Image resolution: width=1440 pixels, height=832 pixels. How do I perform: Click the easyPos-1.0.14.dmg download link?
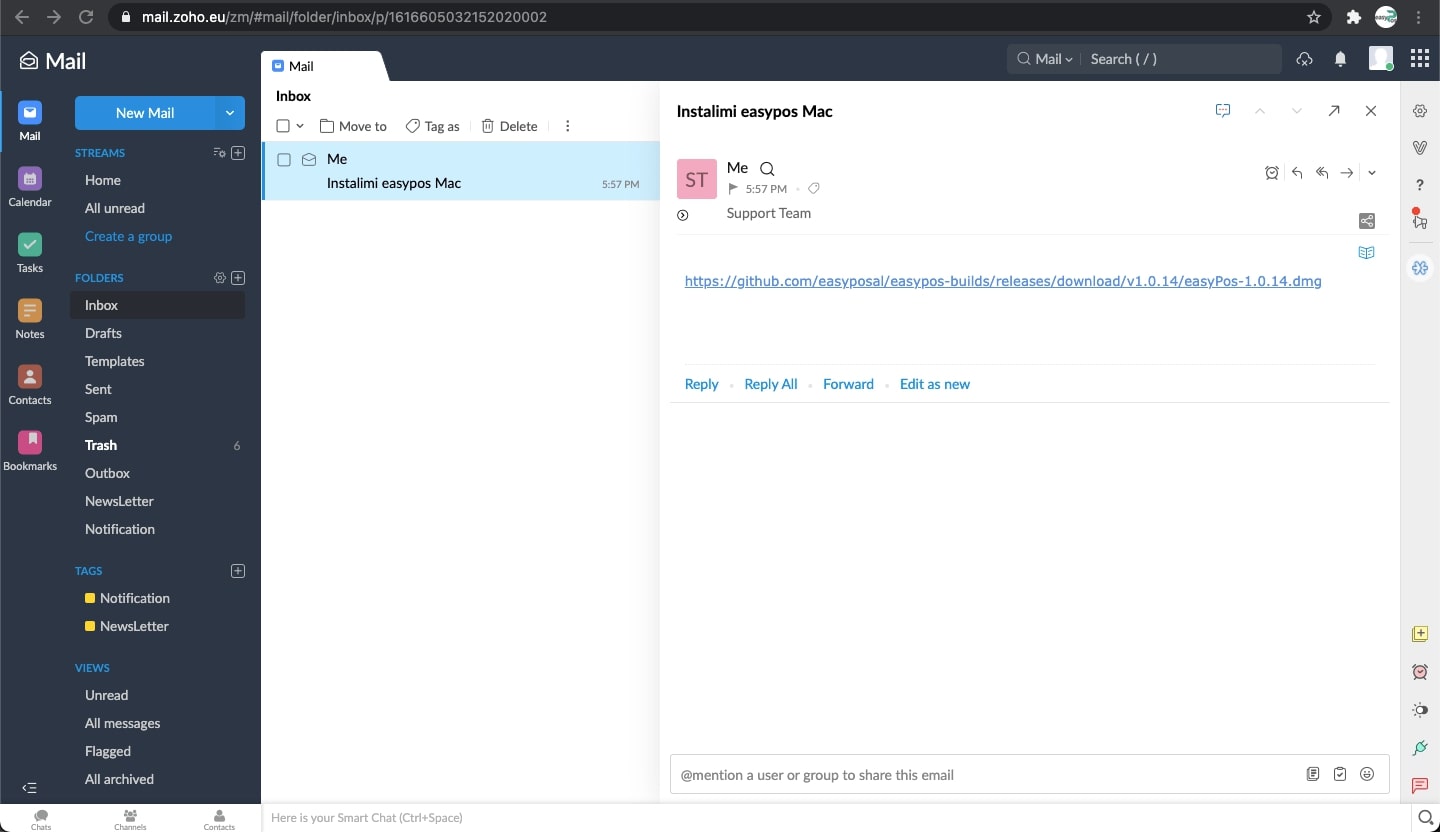pos(1003,281)
